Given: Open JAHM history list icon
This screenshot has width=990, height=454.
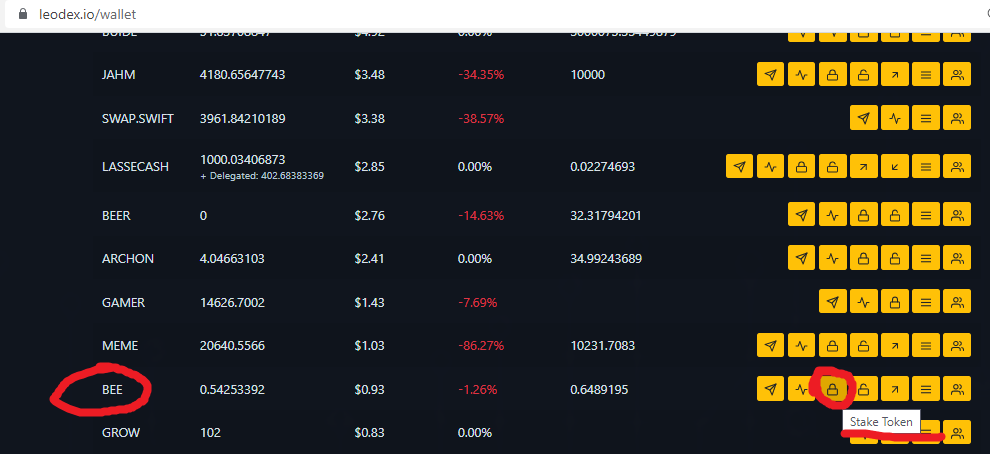Looking at the screenshot, I should click(x=926, y=75).
